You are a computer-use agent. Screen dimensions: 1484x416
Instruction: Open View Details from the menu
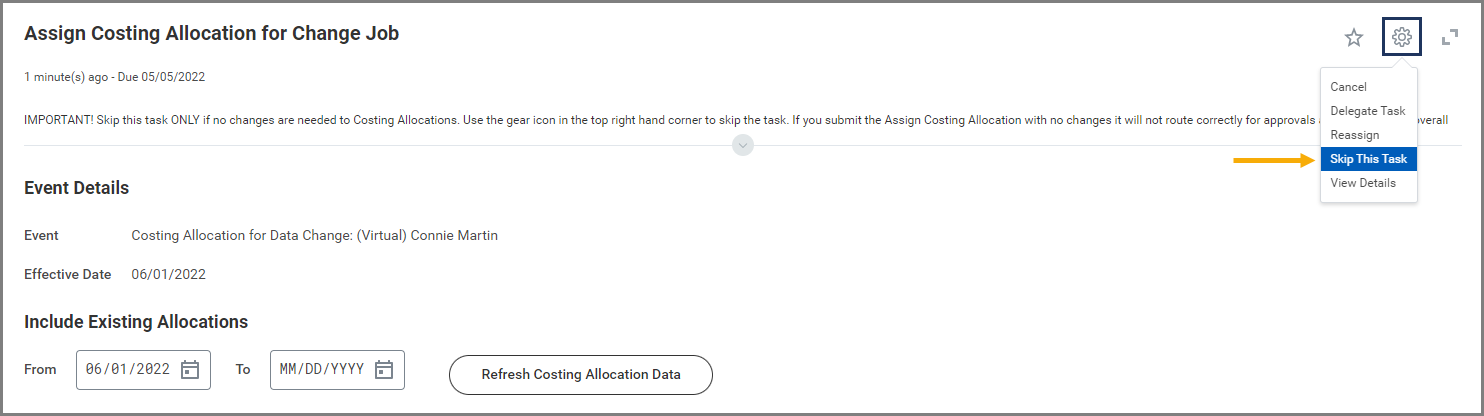pos(1363,183)
